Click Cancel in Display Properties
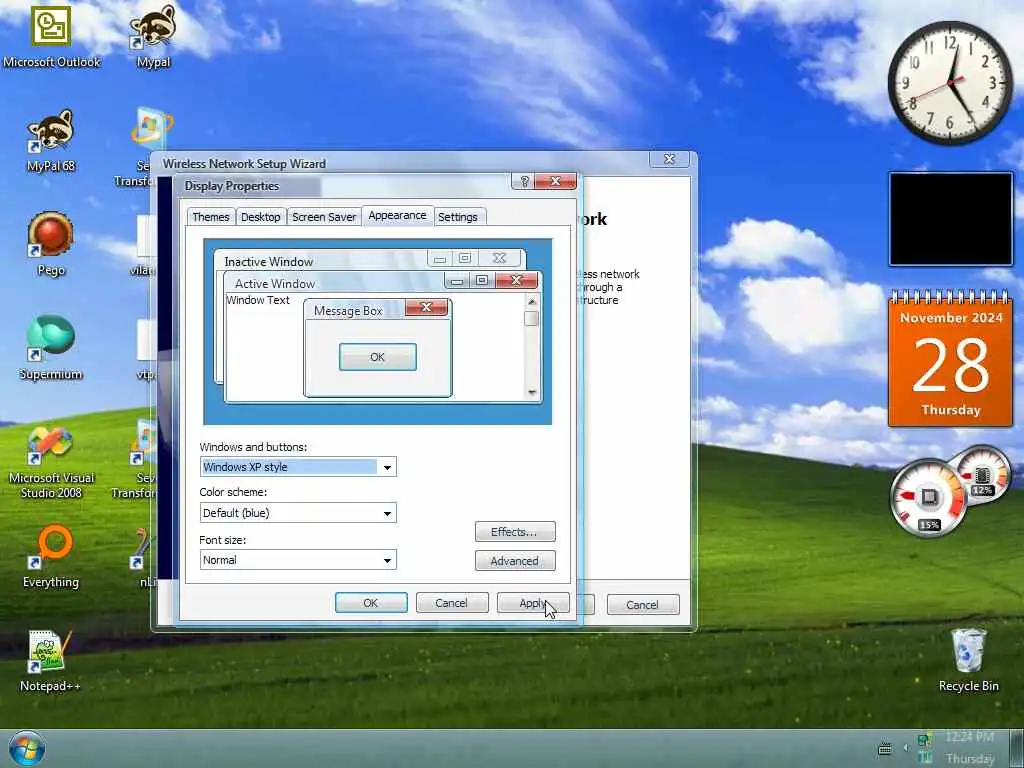 [452, 603]
